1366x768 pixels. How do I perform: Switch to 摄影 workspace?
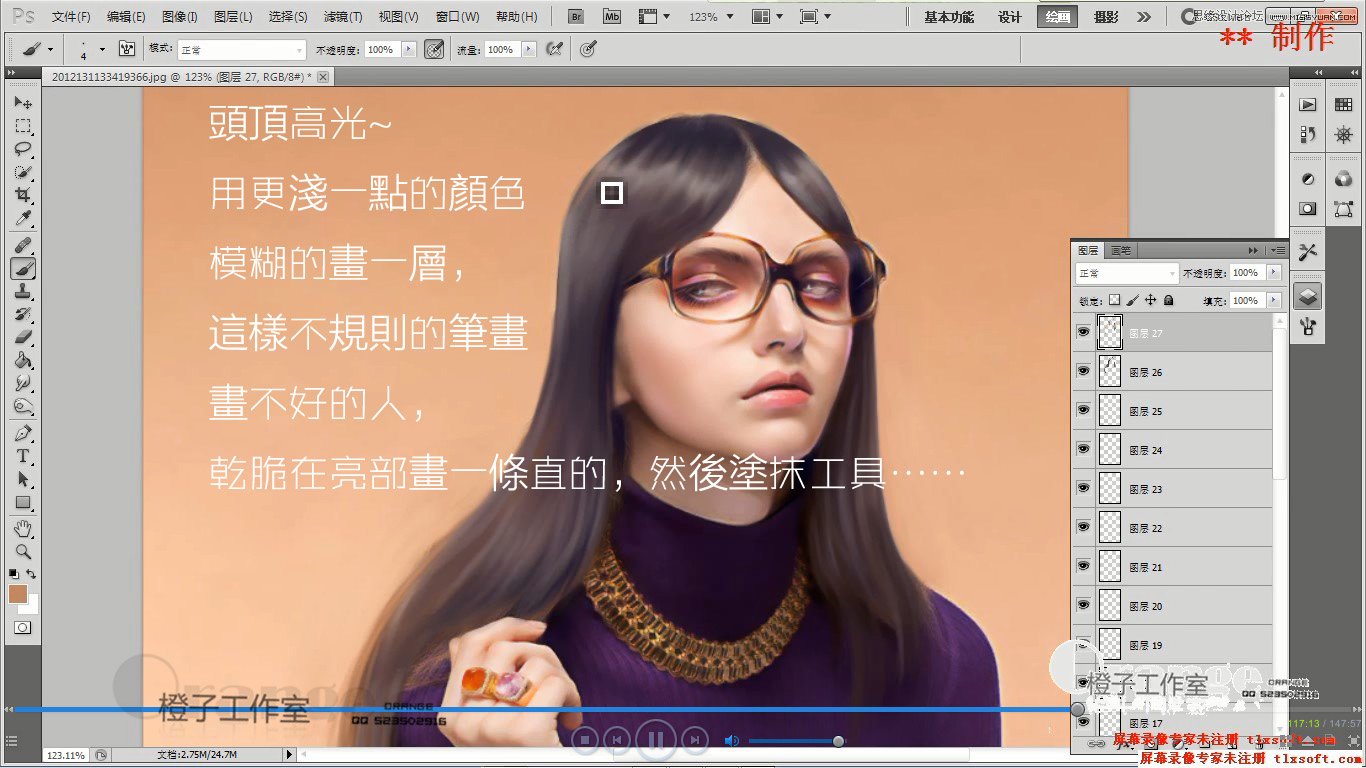coord(1106,17)
